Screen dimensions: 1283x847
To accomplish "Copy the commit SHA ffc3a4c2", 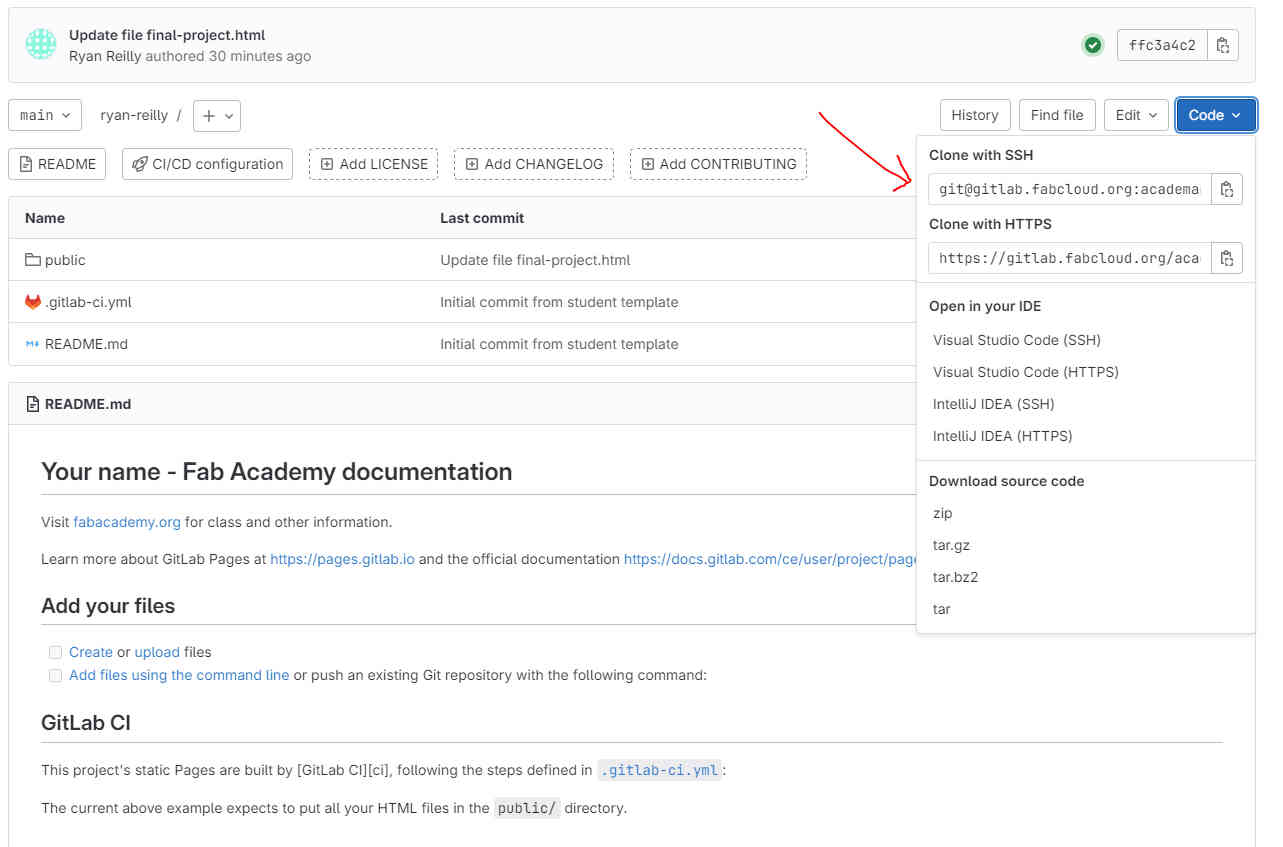I will [1223, 45].
